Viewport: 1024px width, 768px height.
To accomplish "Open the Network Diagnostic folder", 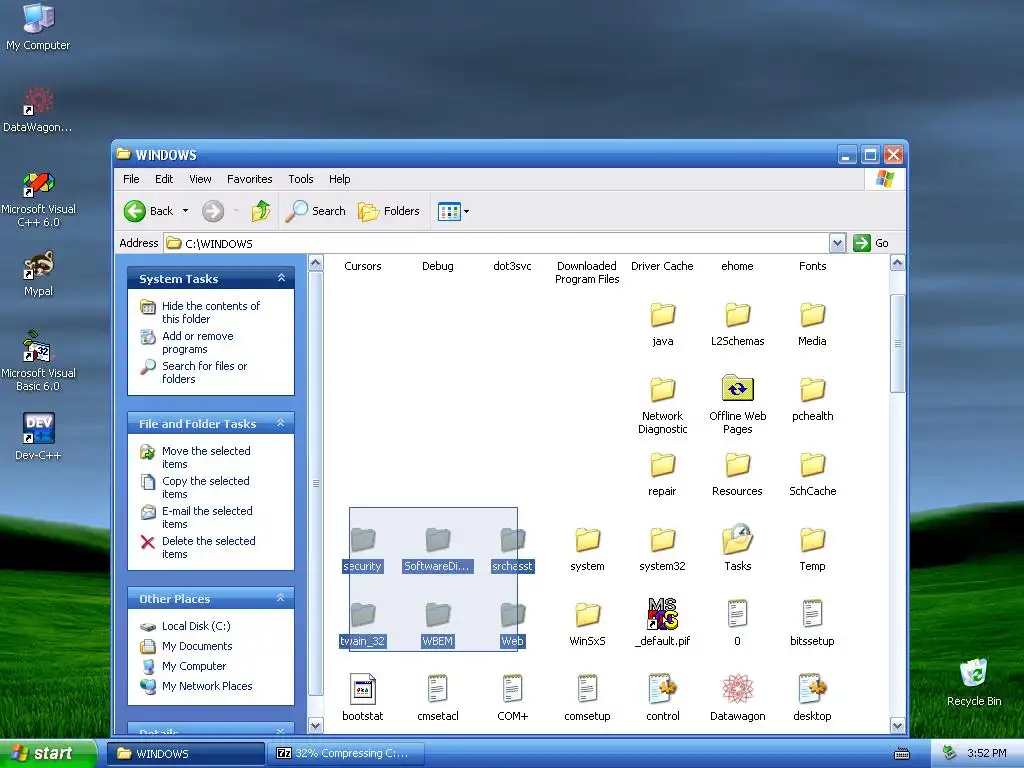I will (662, 391).
